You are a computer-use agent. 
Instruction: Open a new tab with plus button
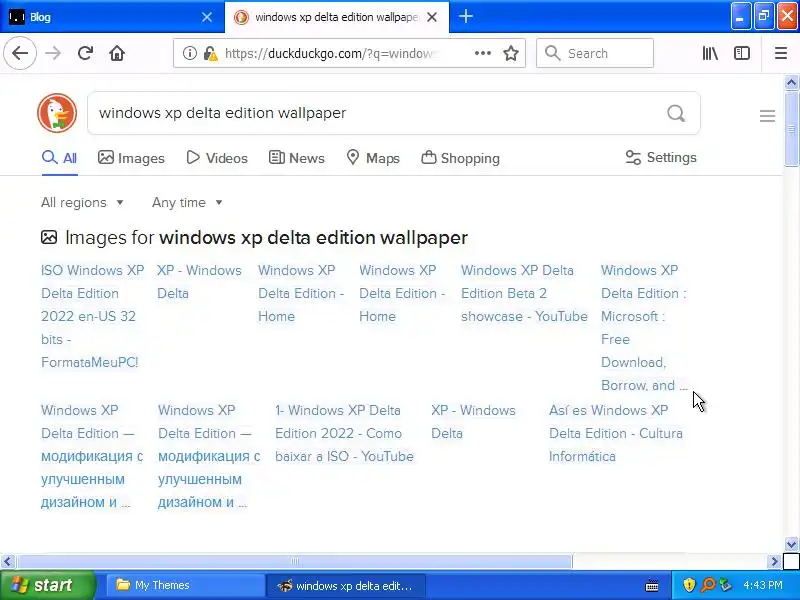(x=466, y=17)
